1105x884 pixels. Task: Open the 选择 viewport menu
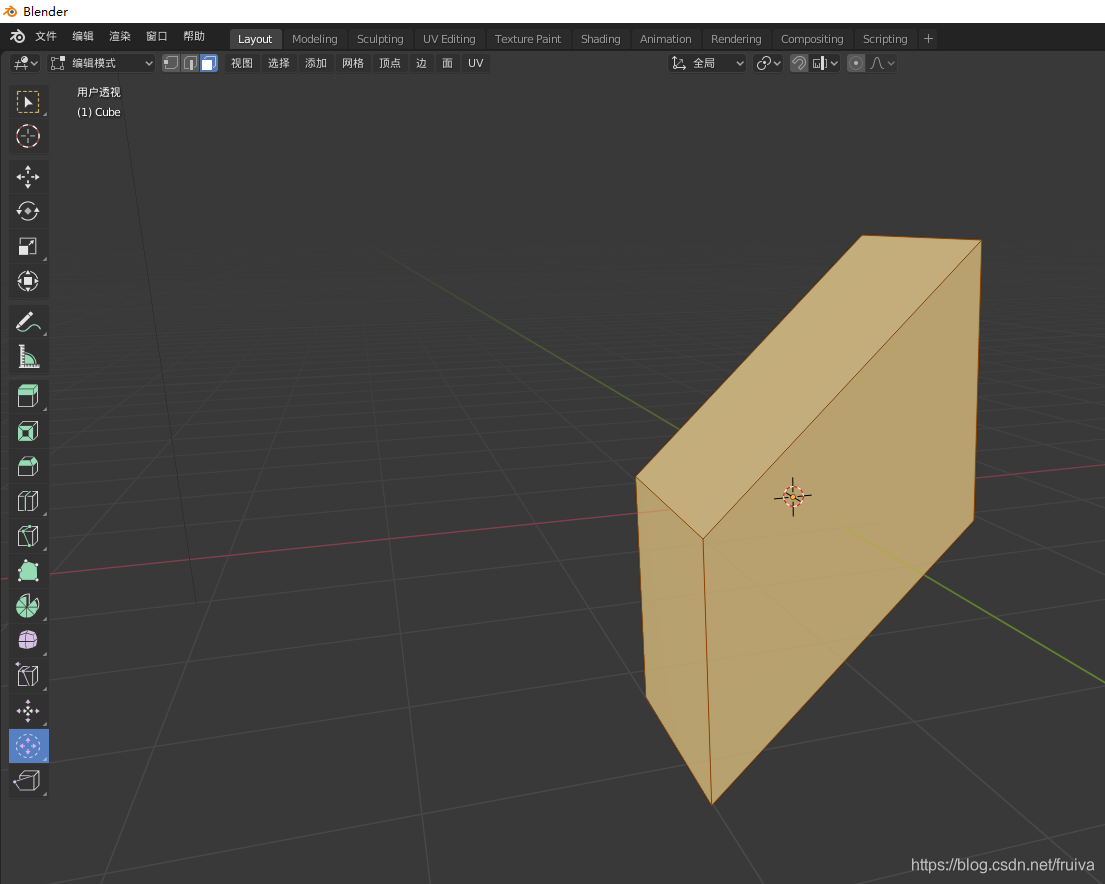[279, 63]
